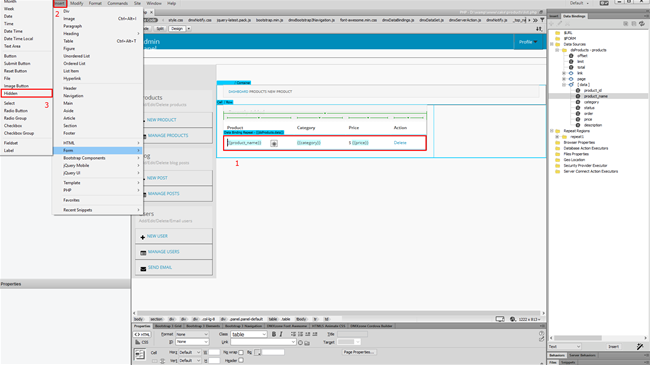Click the split cell icon

[x=162, y=361]
